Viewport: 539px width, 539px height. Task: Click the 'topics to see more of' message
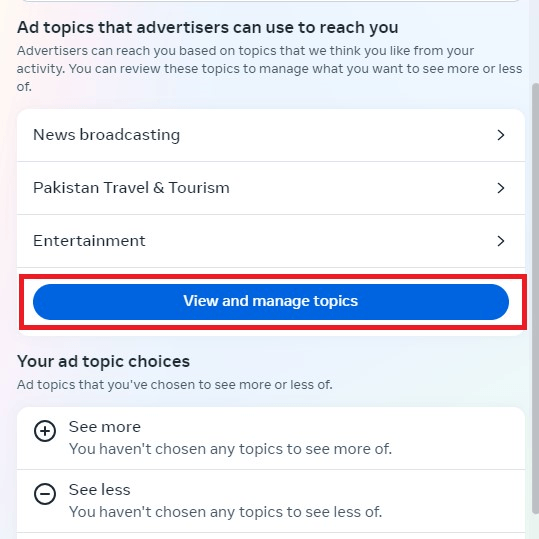[230, 449]
